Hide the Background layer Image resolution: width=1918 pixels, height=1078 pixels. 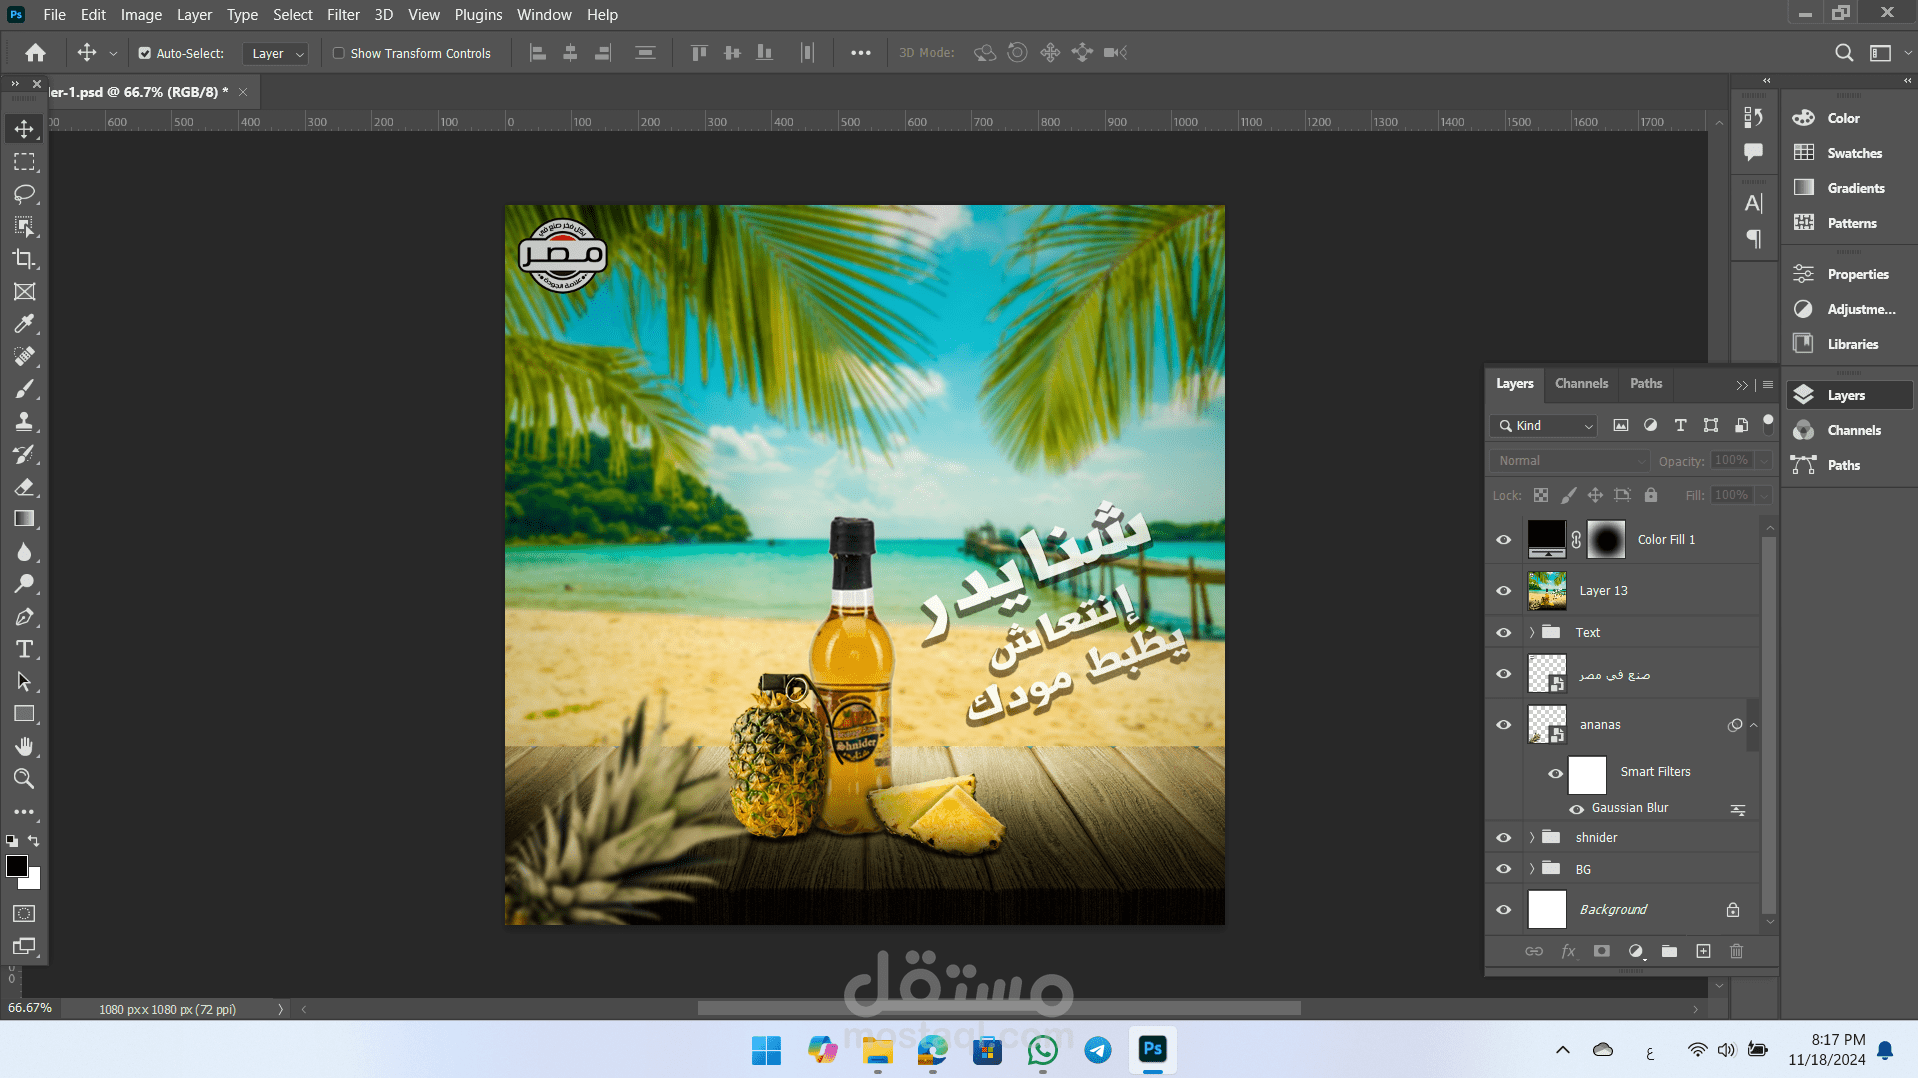(1503, 910)
